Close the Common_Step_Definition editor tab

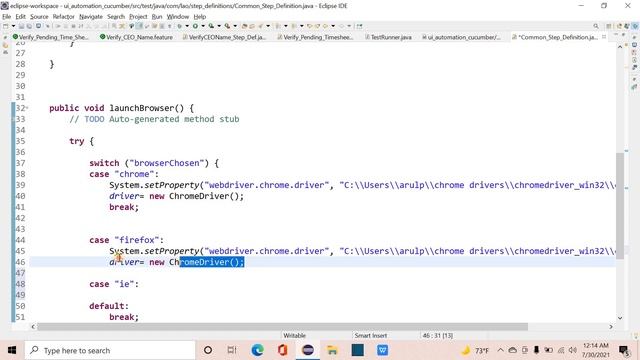tap(604, 37)
